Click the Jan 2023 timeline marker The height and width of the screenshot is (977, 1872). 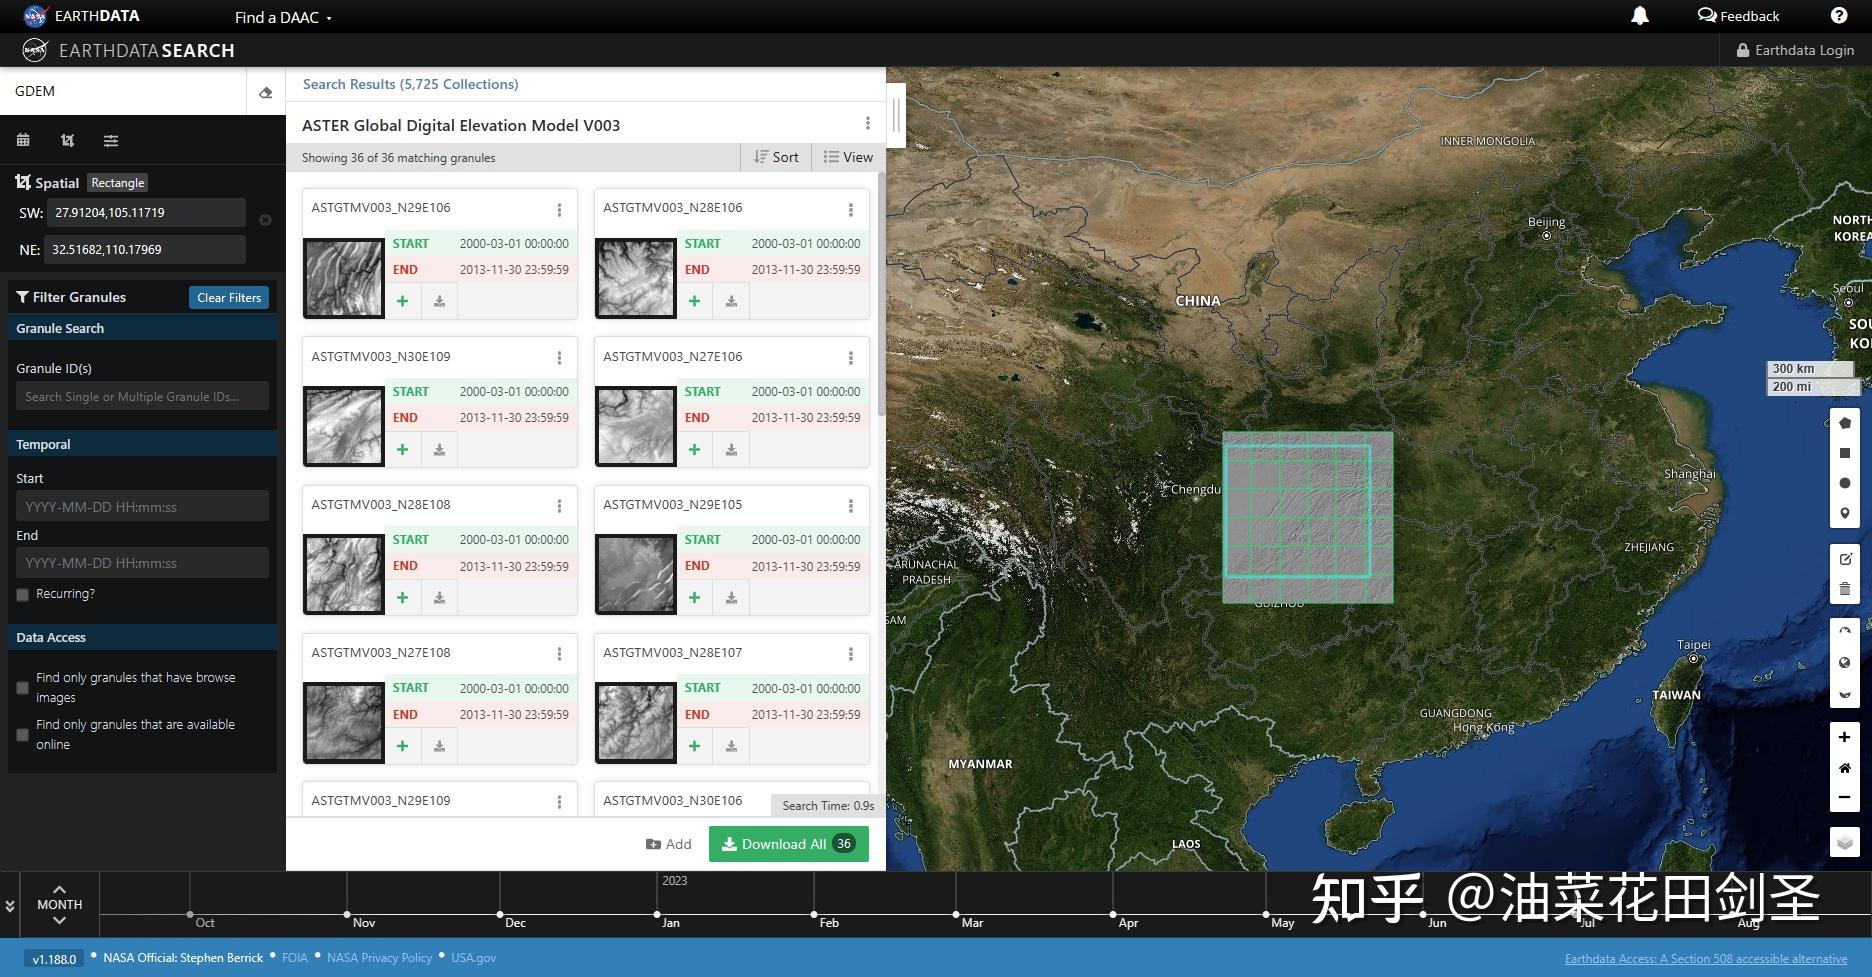tap(657, 914)
